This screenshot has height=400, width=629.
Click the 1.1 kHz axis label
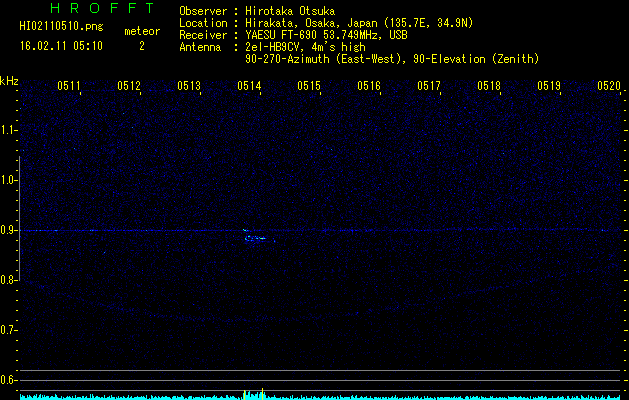[x=8, y=130]
